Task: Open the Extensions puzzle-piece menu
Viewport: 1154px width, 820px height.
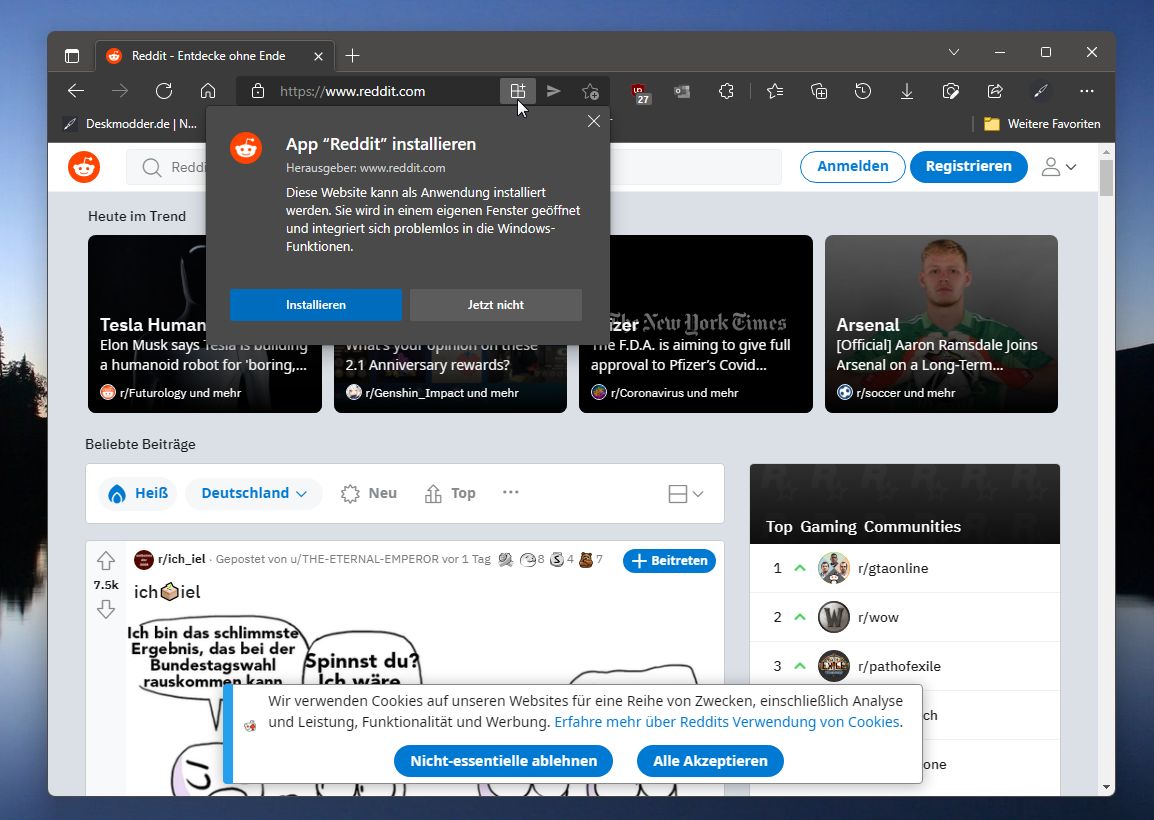Action: click(x=726, y=91)
